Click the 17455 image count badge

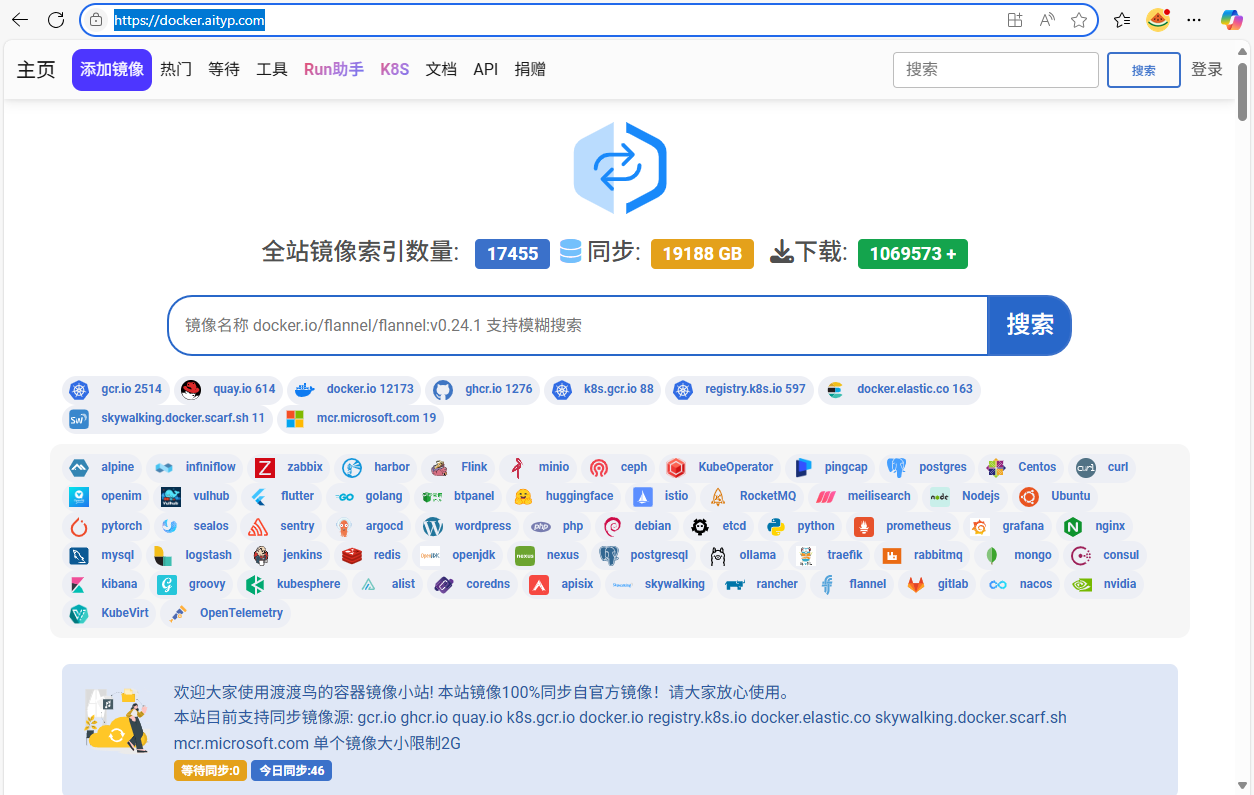(x=513, y=254)
